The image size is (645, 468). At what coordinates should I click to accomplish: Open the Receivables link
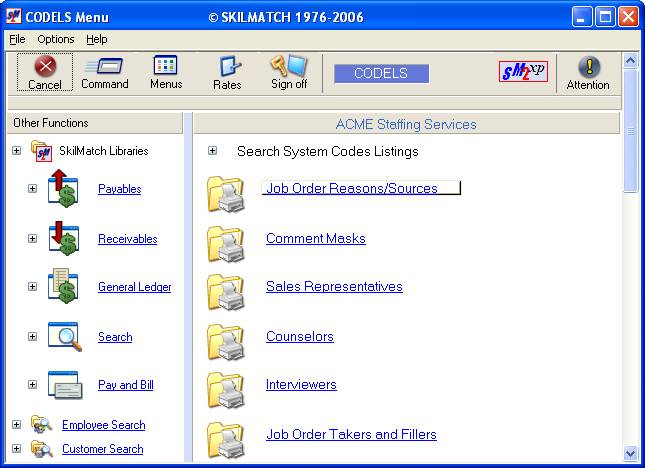(128, 239)
